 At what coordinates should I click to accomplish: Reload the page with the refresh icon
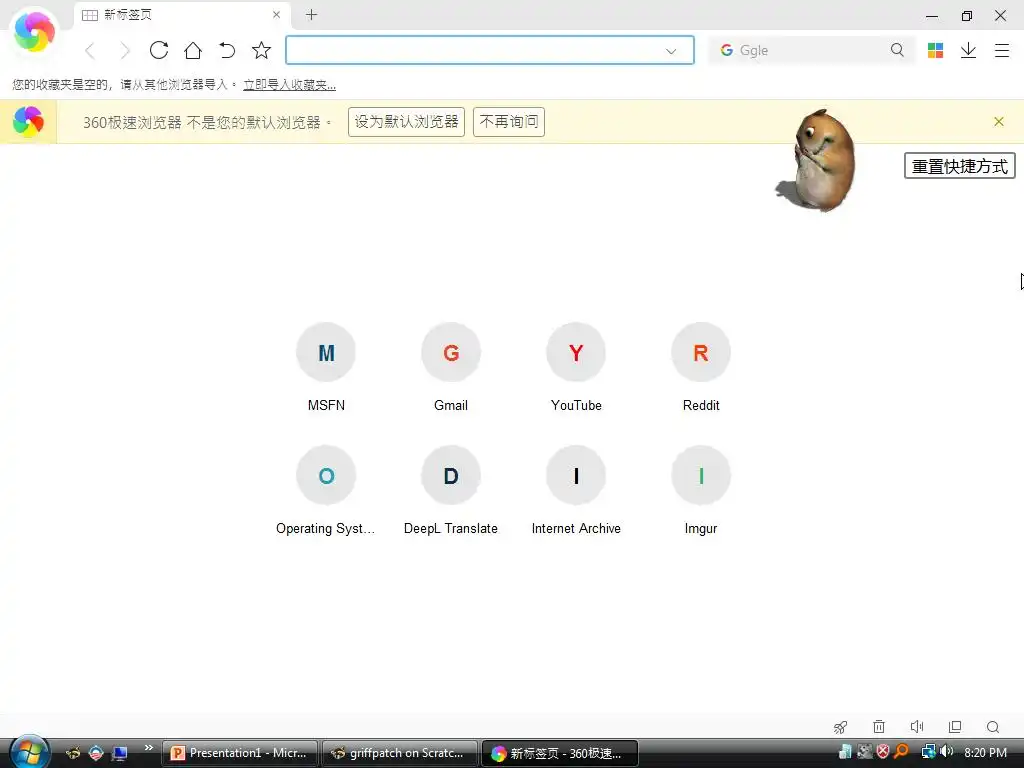point(159,50)
